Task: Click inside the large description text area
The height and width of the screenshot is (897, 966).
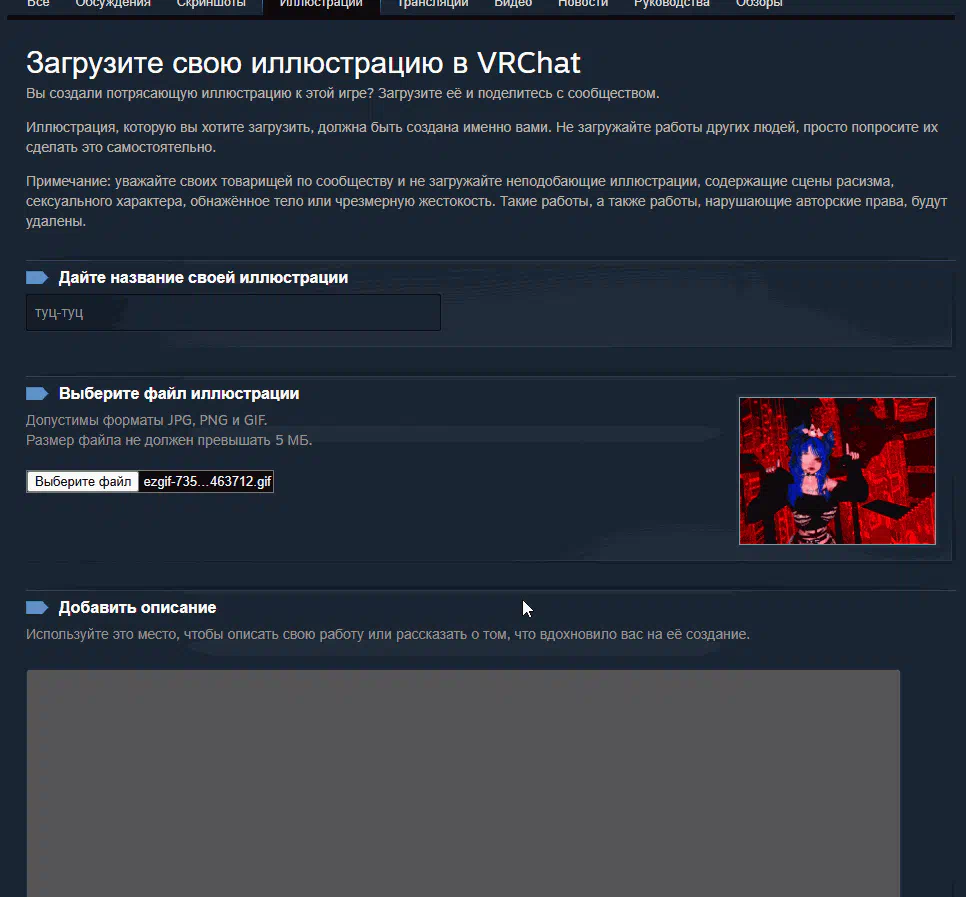Action: (x=463, y=783)
